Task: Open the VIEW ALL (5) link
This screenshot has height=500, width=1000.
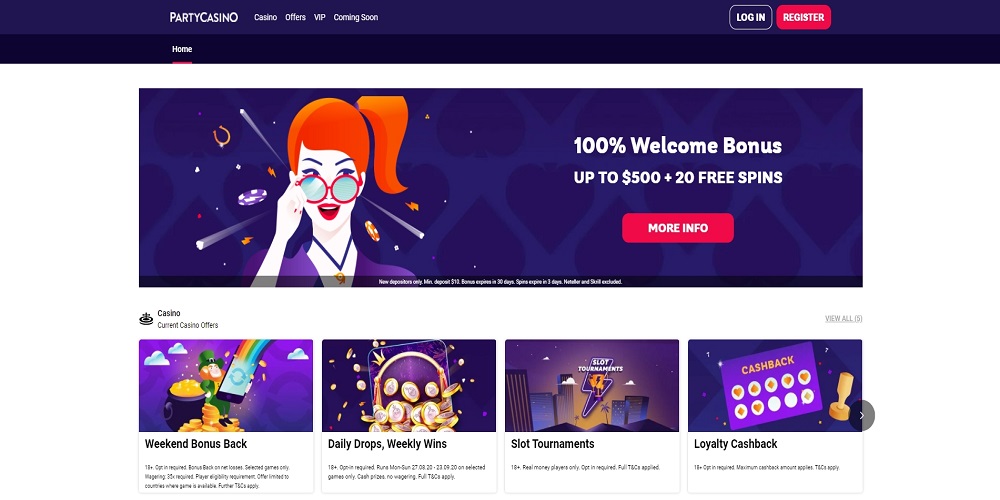Action: (844, 318)
